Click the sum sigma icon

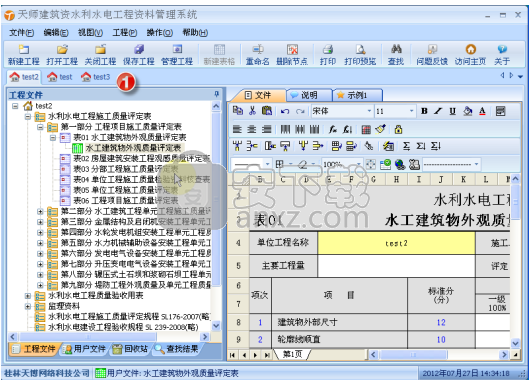coord(406,146)
